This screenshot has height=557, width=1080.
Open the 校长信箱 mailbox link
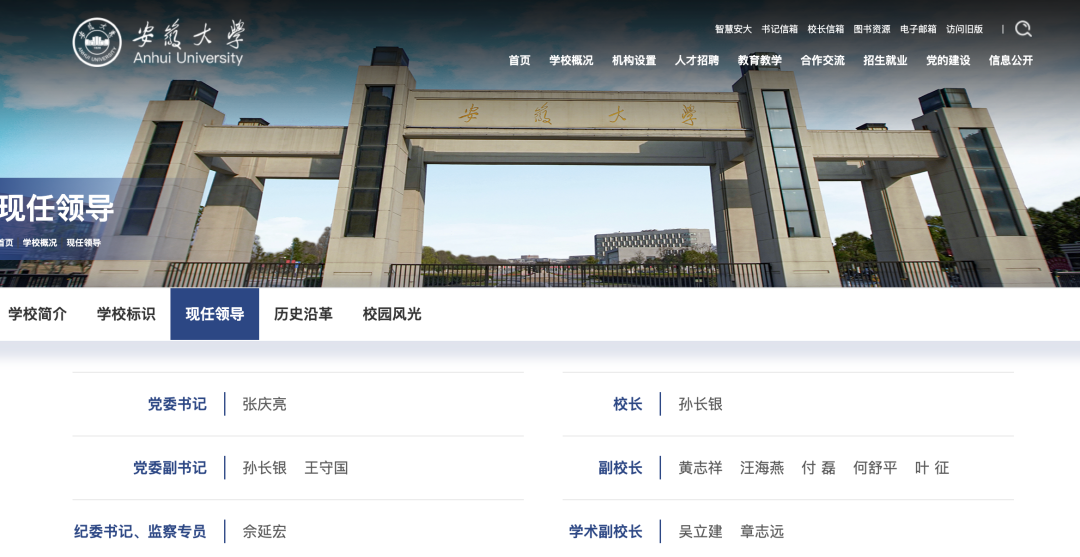825,29
